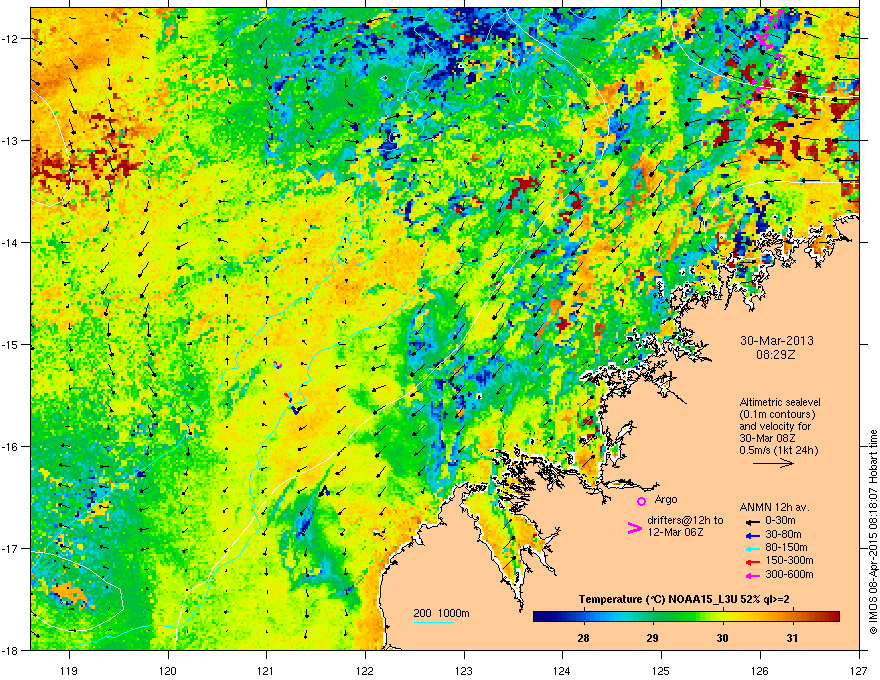The width and height of the screenshot is (880, 680).
Task: Click the '80-150m' depth label
Action: coord(786,547)
